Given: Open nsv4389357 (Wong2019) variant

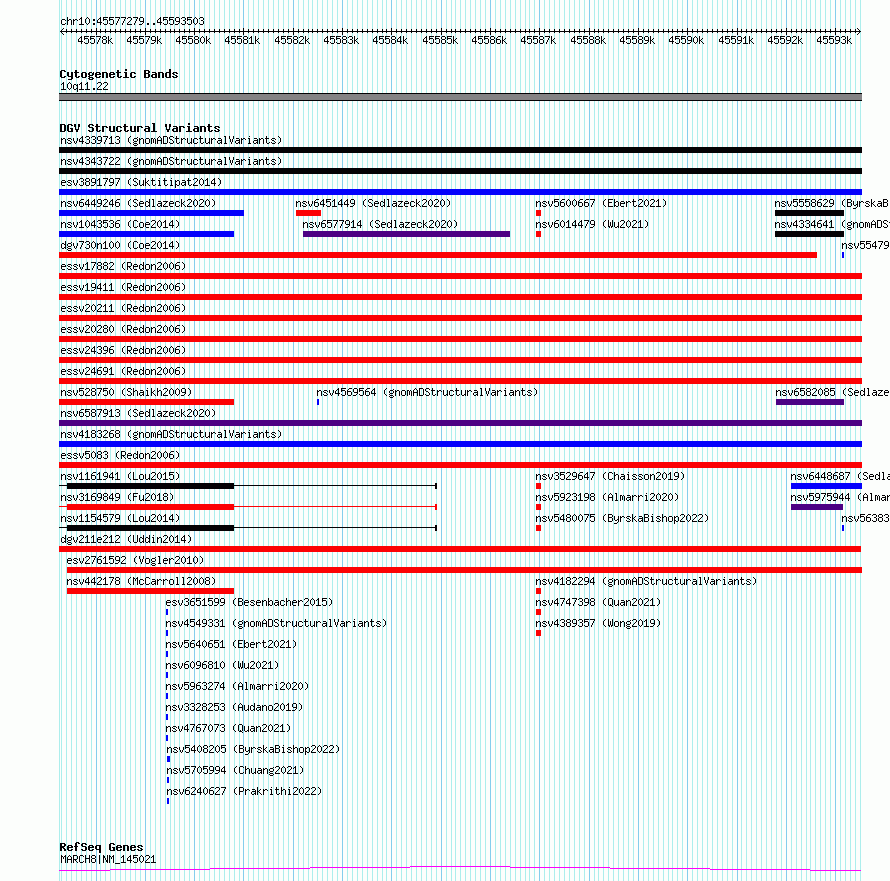Looking at the screenshot, I should tap(598, 623).
